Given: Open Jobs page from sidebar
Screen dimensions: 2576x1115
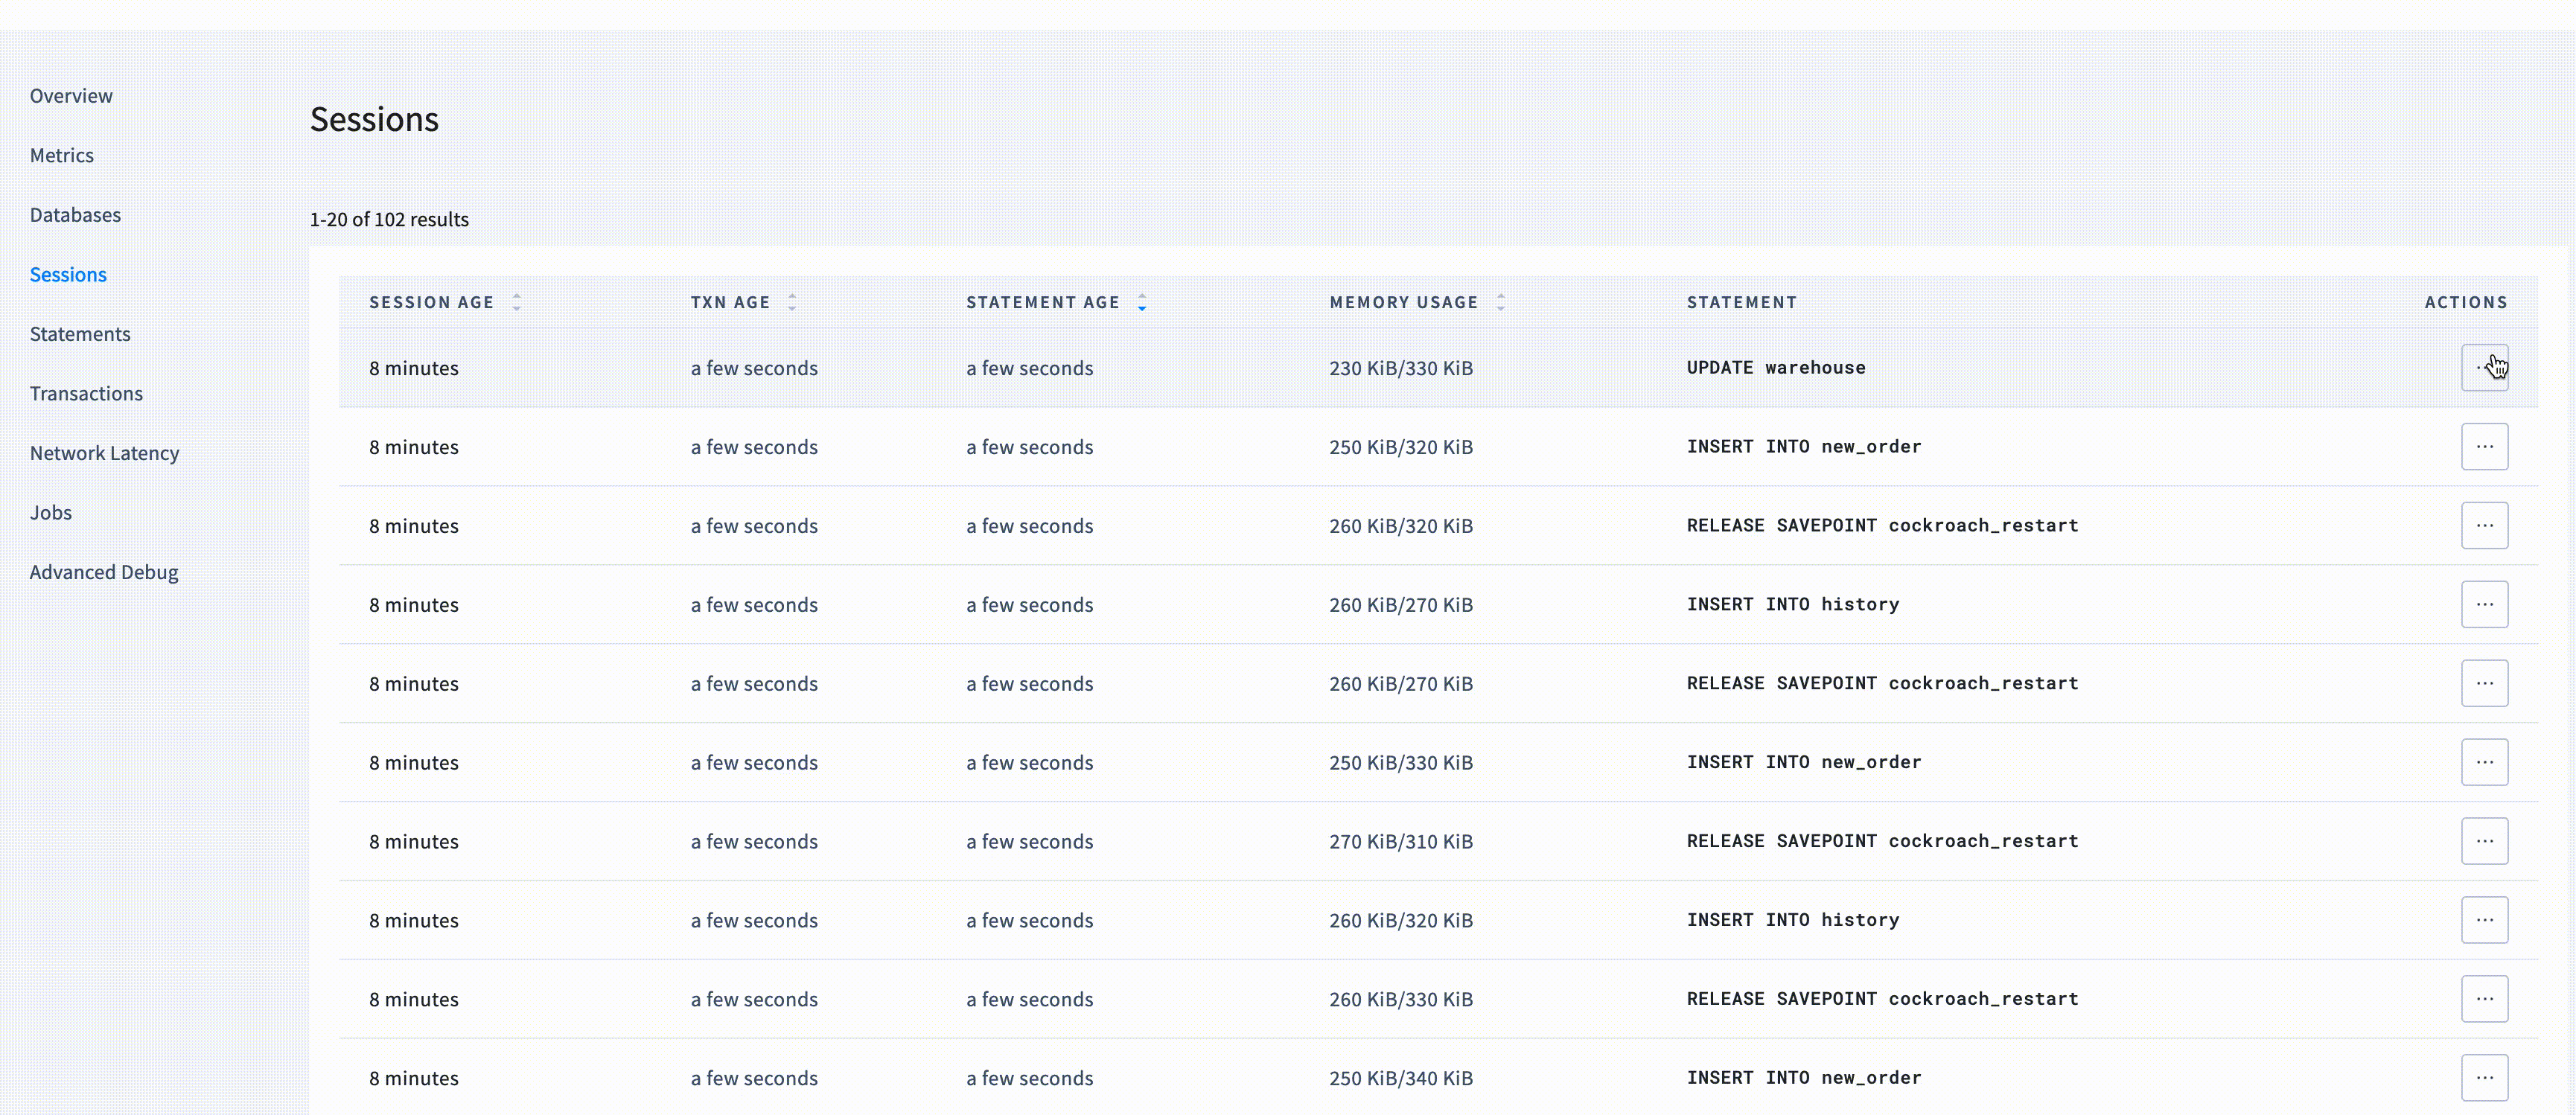Looking at the screenshot, I should pyautogui.click(x=51, y=512).
